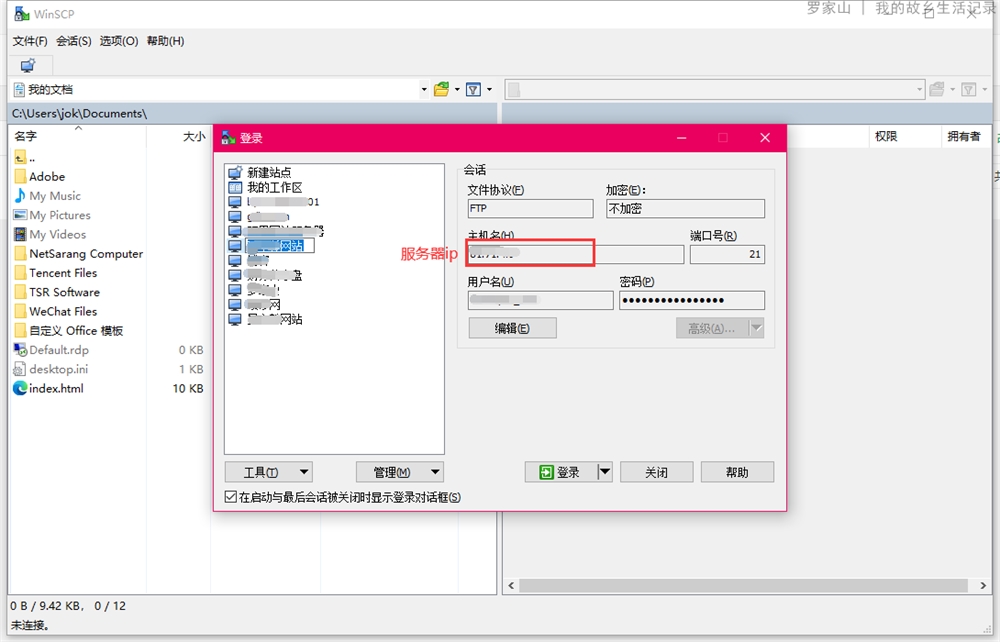Close the 登录 dialog with X
The height and width of the screenshot is (642, 1000).
(x=765, y=138)
